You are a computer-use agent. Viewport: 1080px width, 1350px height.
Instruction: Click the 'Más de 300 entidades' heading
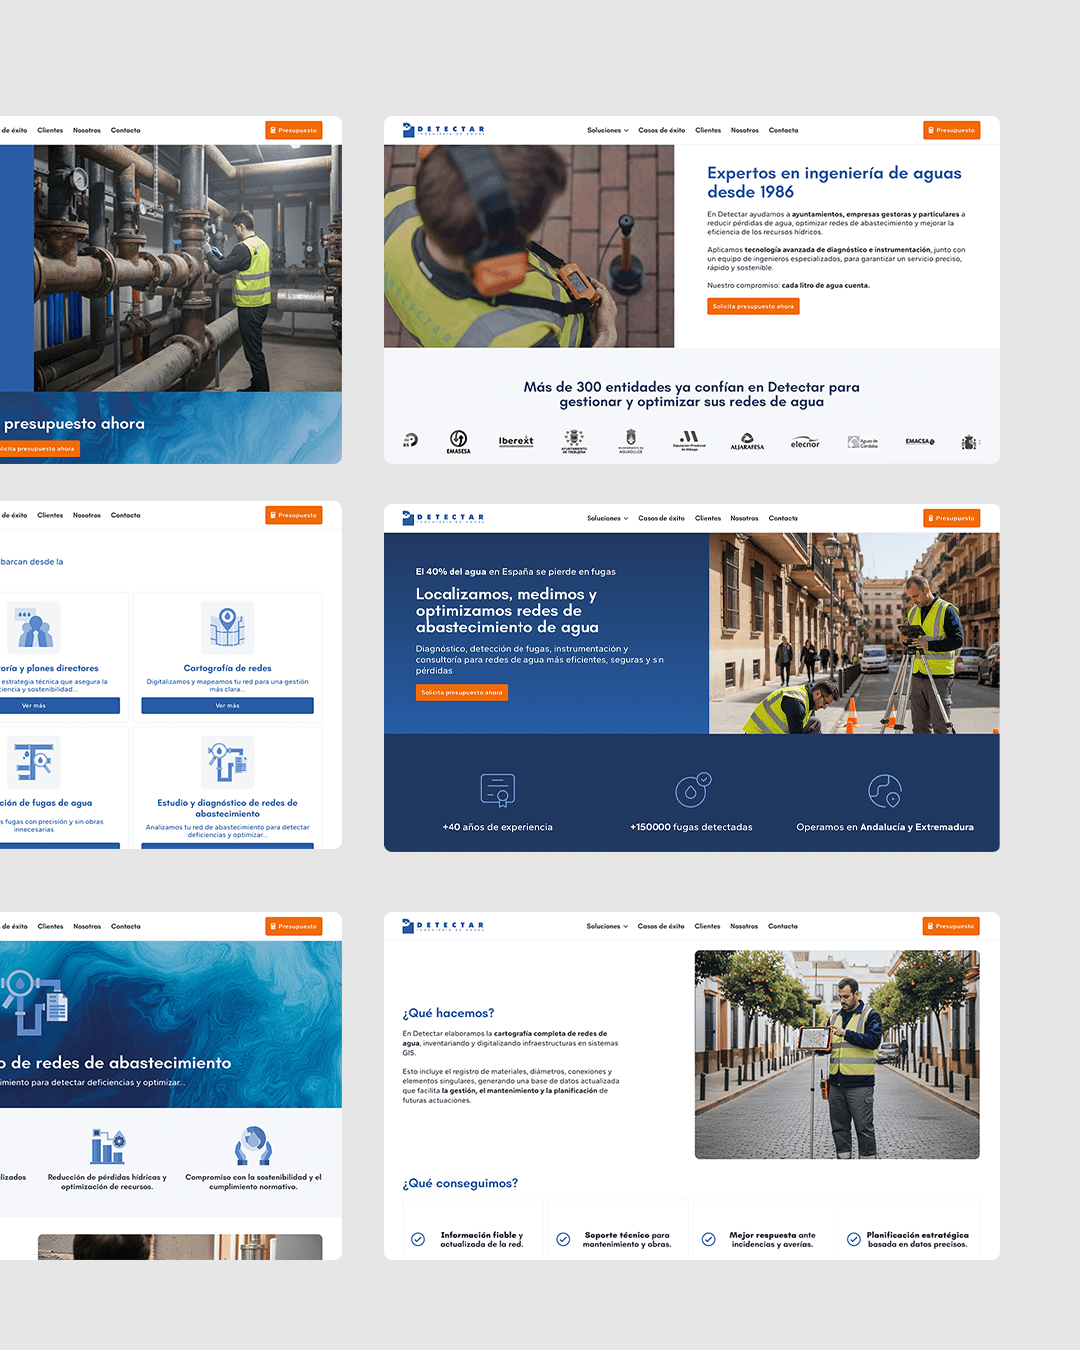[692, 394]
